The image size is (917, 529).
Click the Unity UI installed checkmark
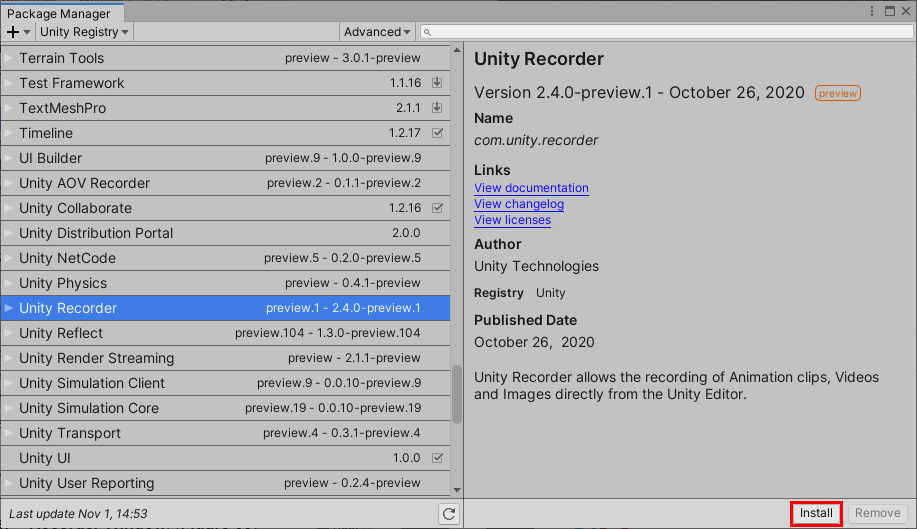437,458
